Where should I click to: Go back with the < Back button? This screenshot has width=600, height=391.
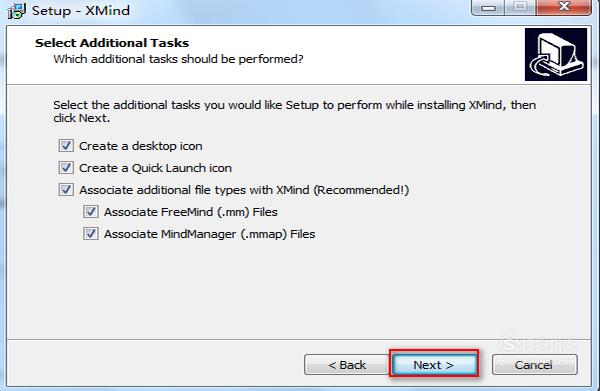(347, 365)
